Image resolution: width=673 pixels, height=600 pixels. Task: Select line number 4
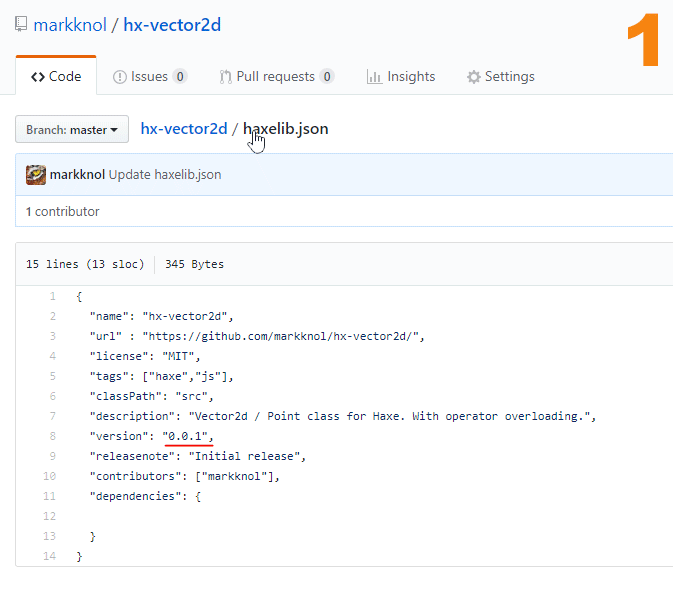52,356
